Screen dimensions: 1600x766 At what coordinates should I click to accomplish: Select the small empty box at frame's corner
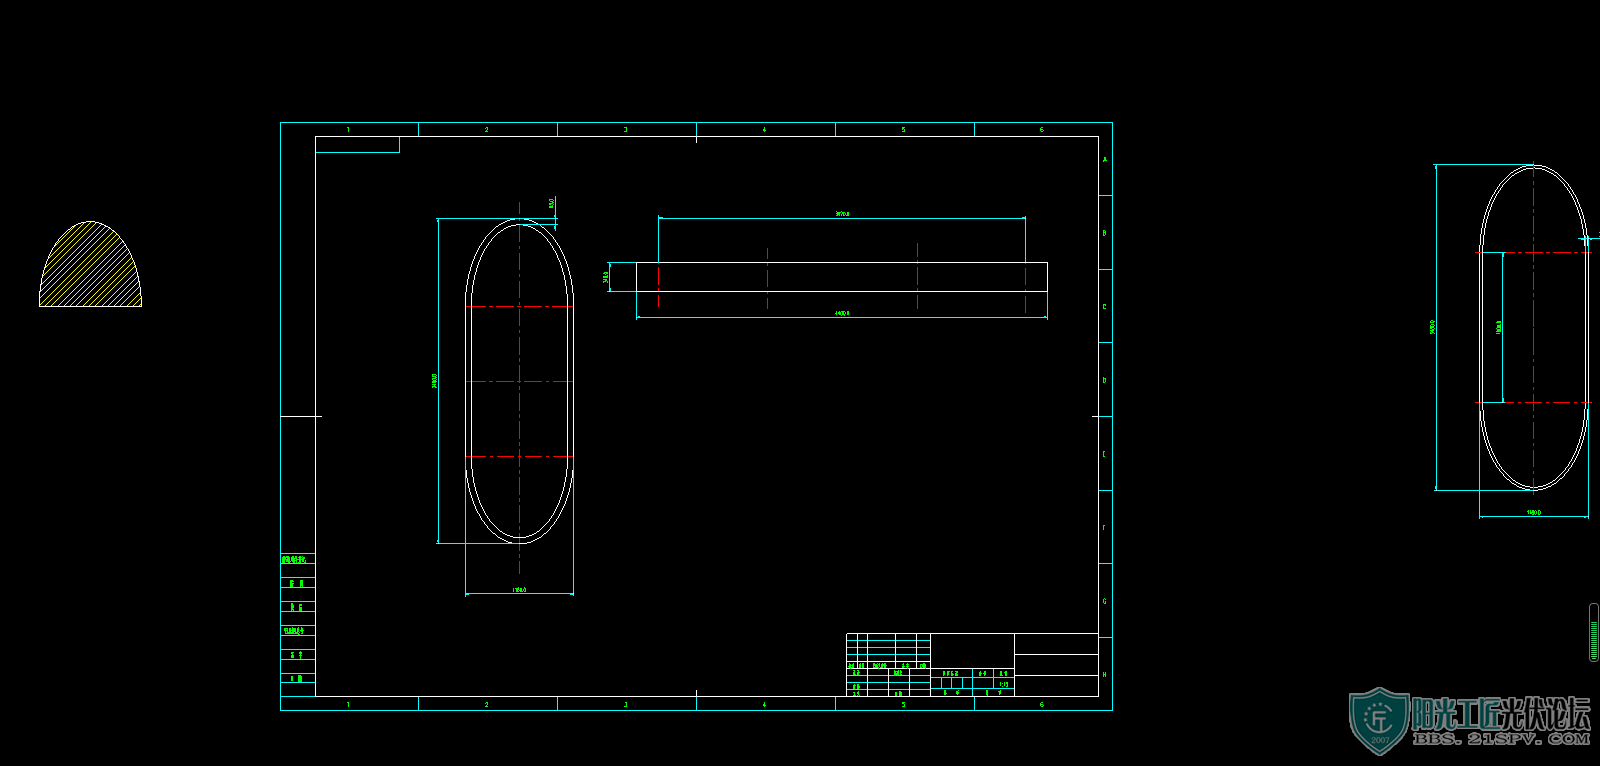(357, 145)
